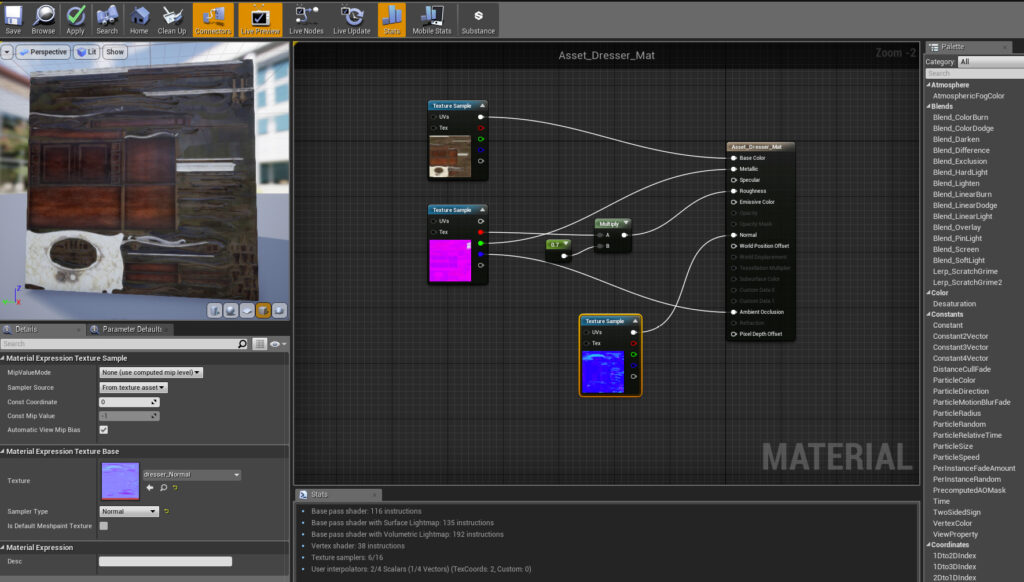Click the Clean Up toolbar icon
Image resolution: width=1024 pixels, height=582 pixels.
click(x=172, y=18)
